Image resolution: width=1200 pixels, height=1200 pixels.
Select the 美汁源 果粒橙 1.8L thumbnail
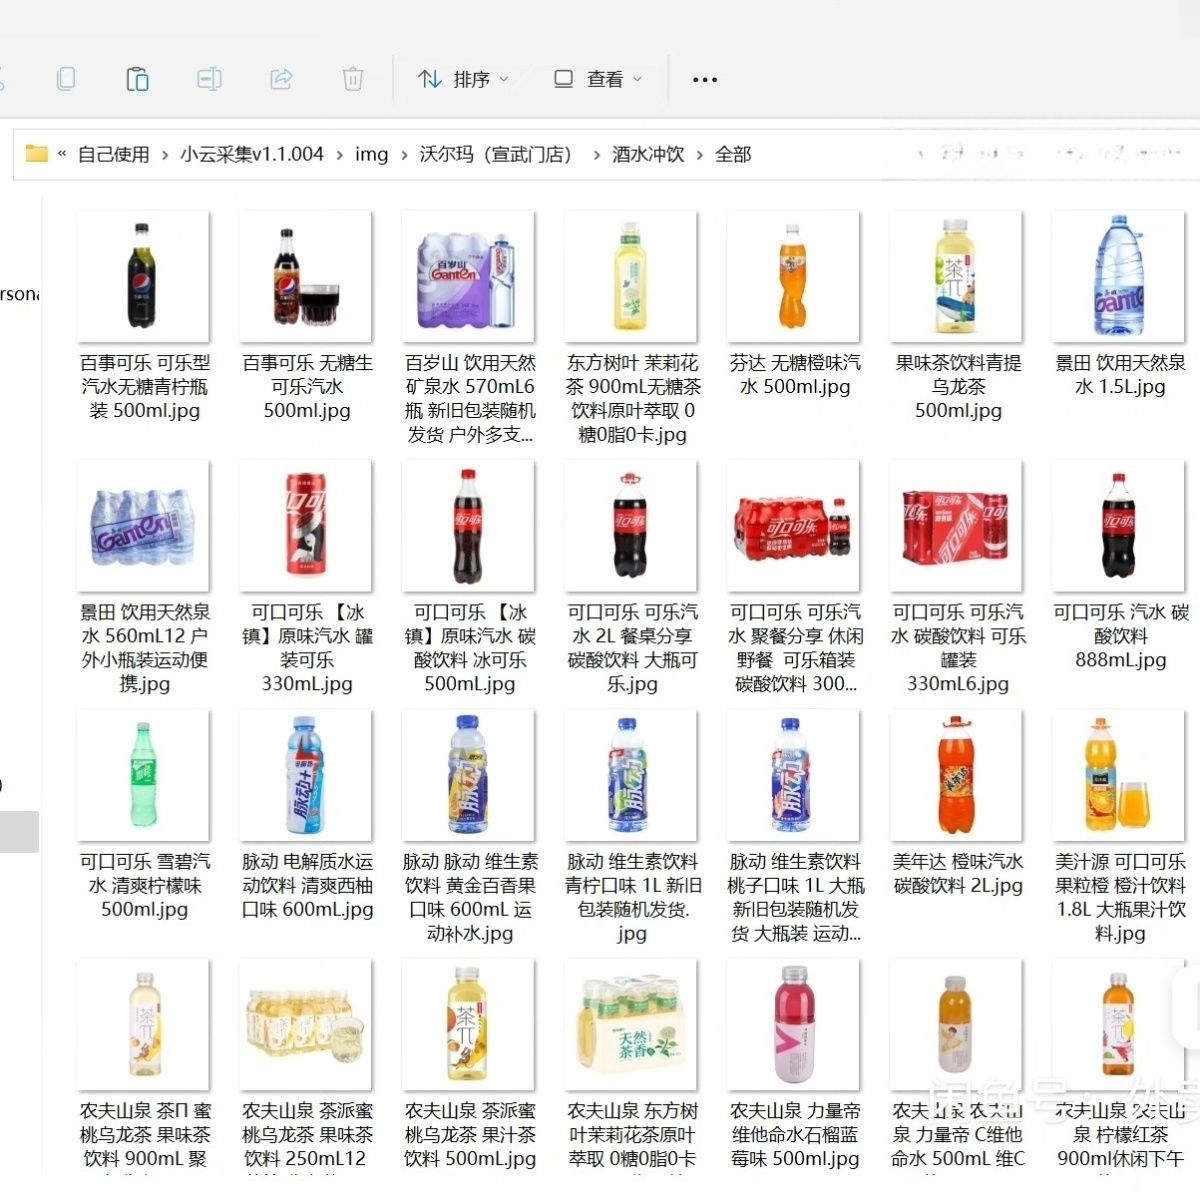click(1118, 775)
